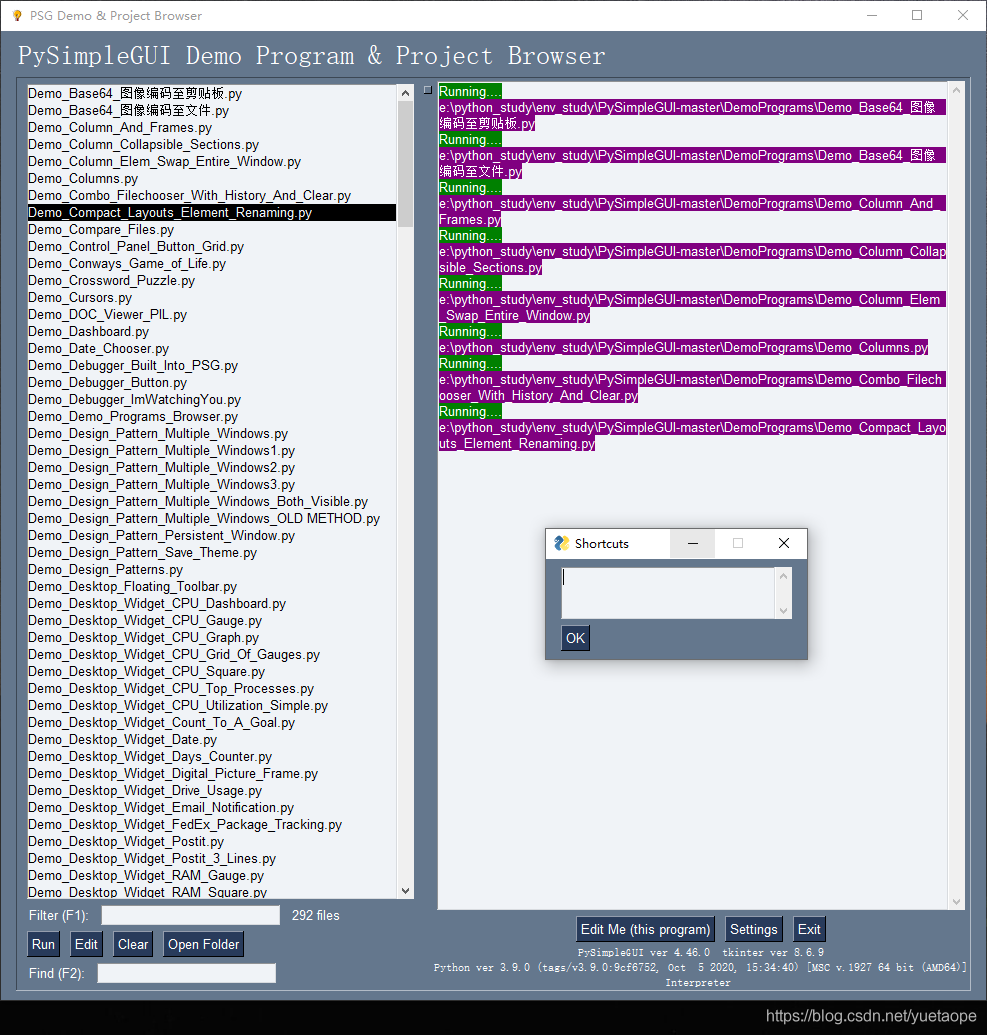Click Shortcuts text box scroll up arrow
Screen dimensions: 987x1035
coord(783,576)
